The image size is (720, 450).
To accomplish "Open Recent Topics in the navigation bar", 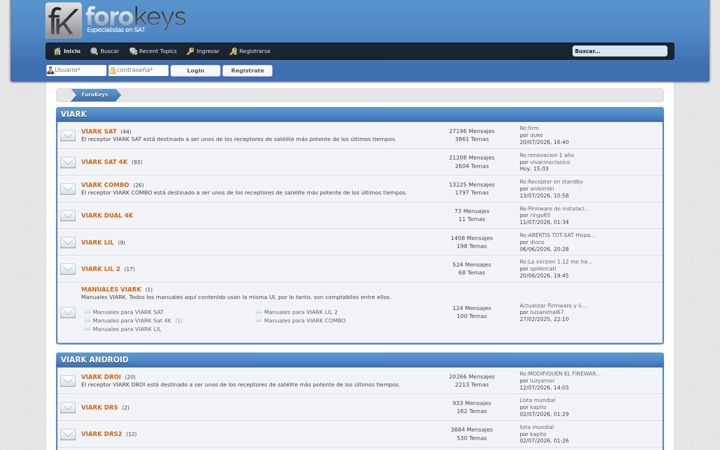I will click(153, 51).
